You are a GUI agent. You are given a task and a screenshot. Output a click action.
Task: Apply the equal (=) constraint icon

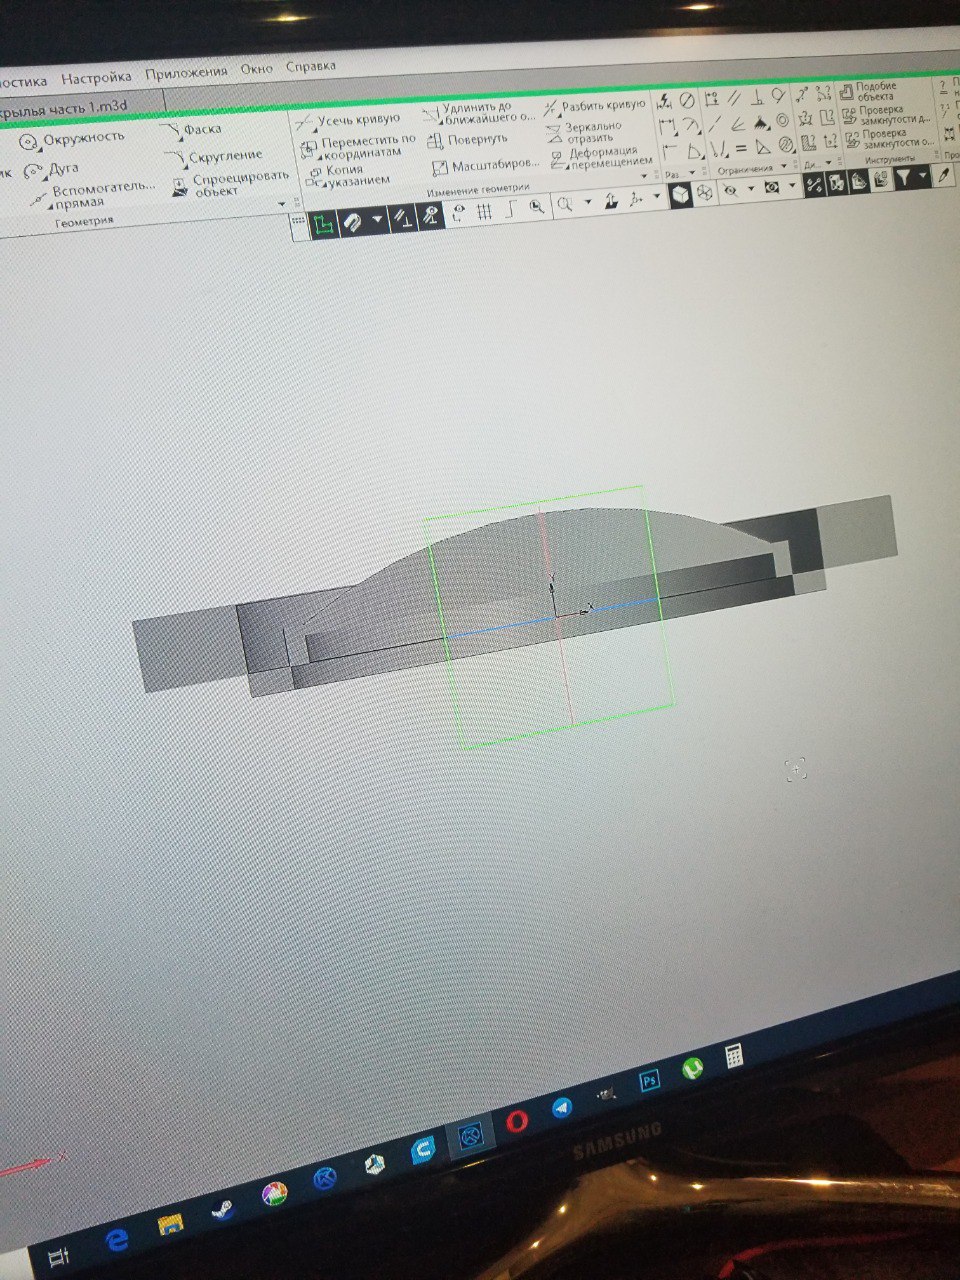[x=741, y=149]
